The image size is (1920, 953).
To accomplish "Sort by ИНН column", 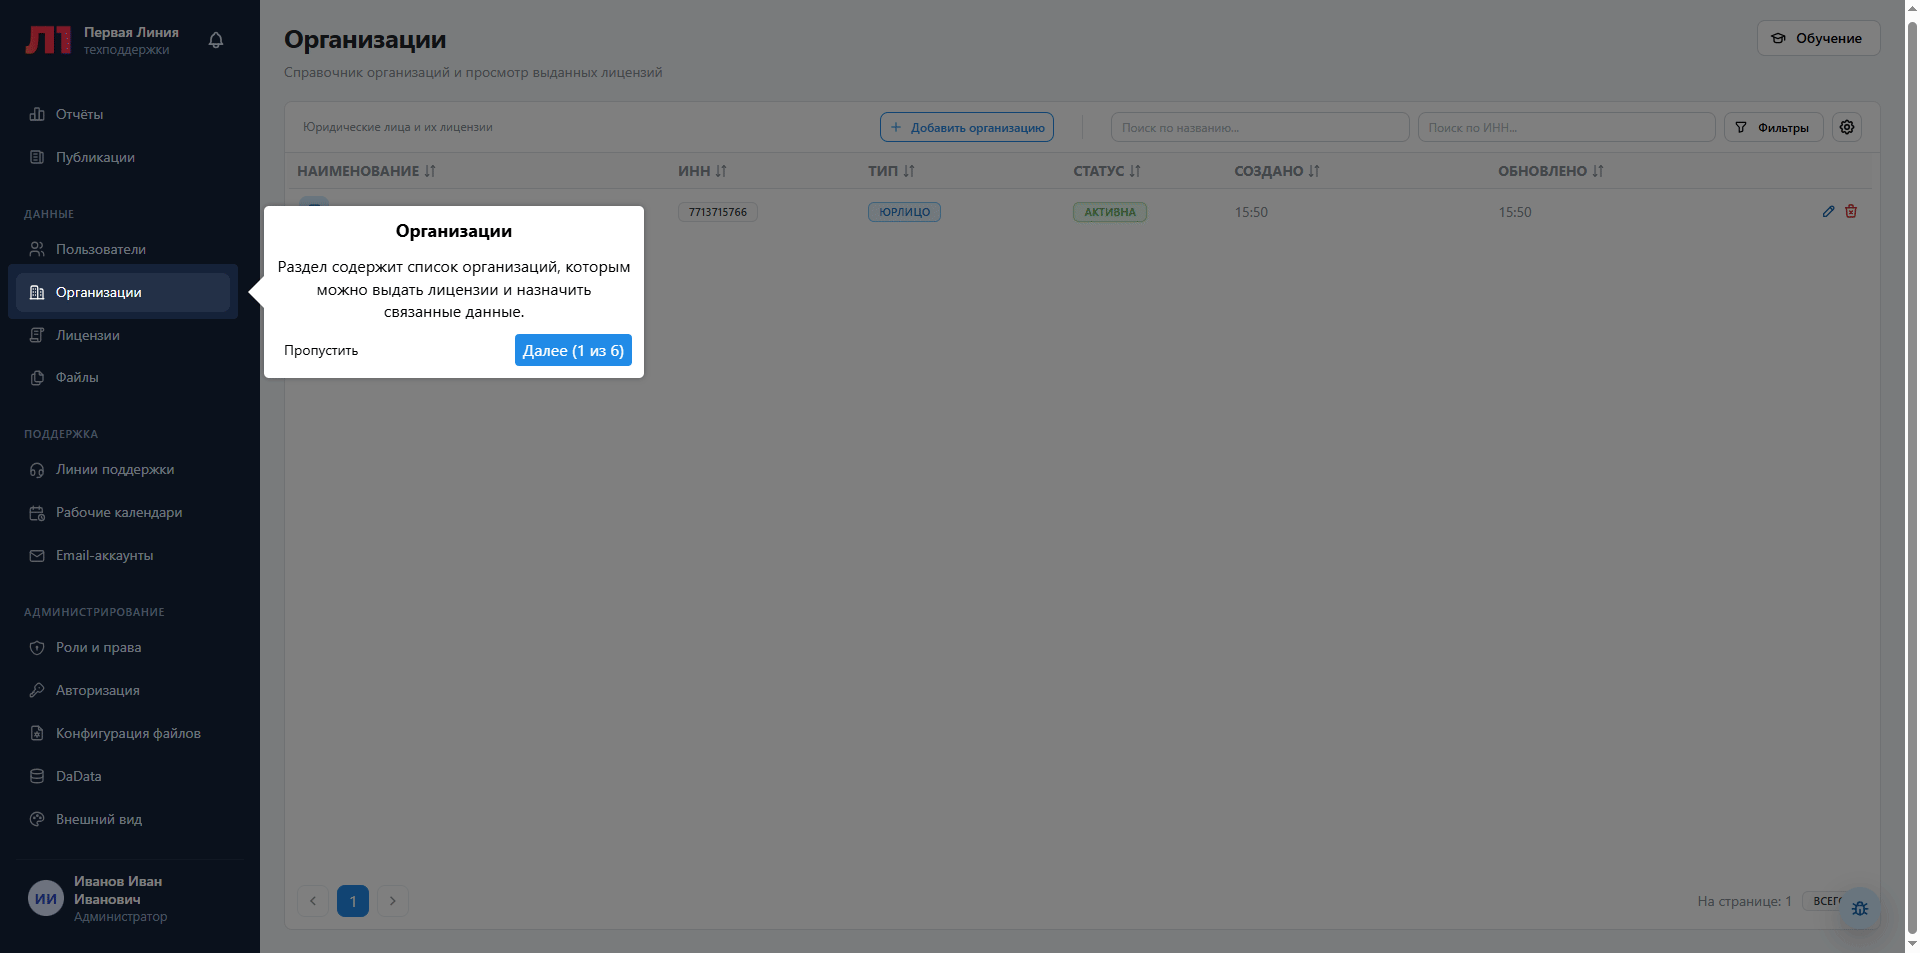I will [702, 171].
